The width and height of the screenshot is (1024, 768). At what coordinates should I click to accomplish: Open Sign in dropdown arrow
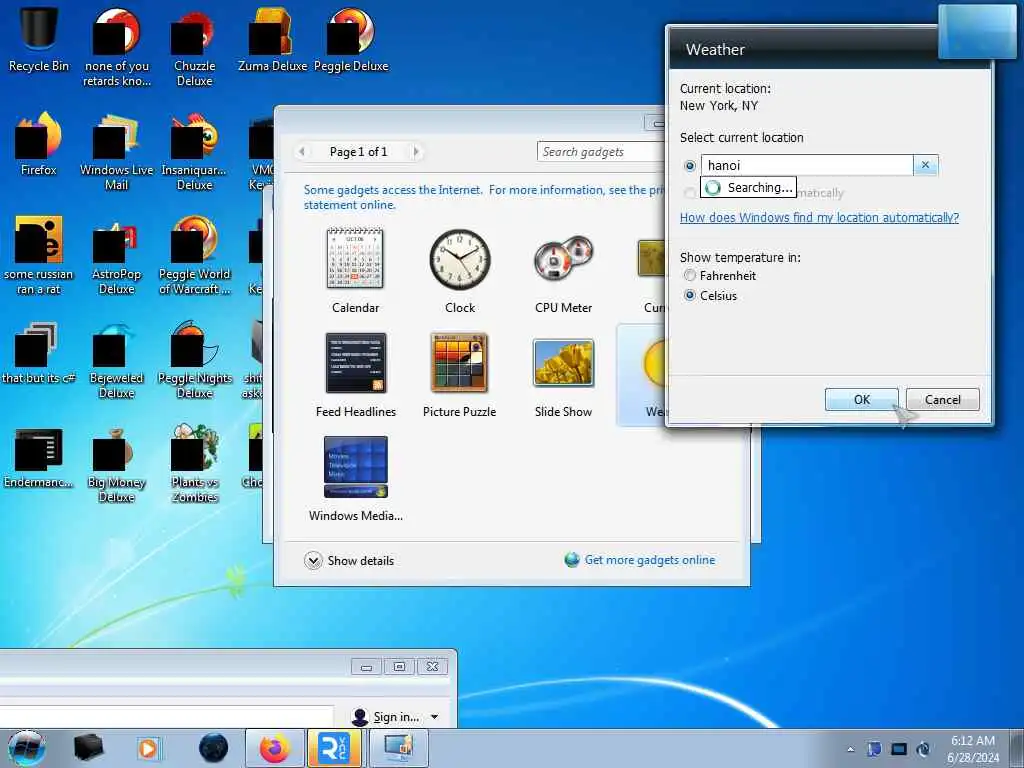coord(434,717)
